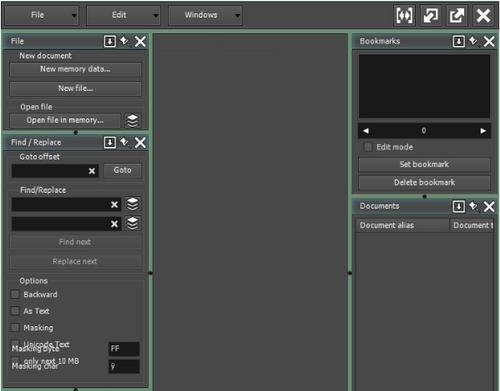Open history stack for the Find field
Viewport: 500px width, 391px height.
pyautogui.click(x=133, y=204)
